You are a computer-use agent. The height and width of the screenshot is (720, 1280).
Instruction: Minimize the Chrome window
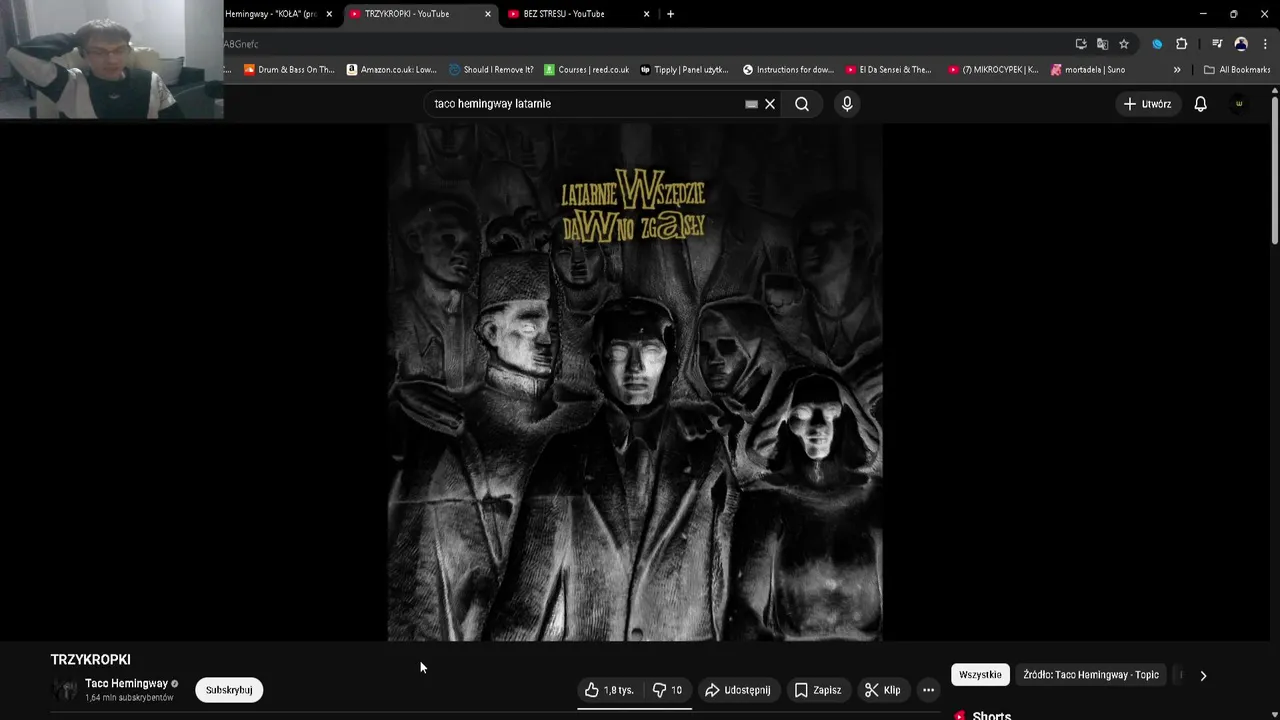pyautogui.click(x=1203, y=14)
